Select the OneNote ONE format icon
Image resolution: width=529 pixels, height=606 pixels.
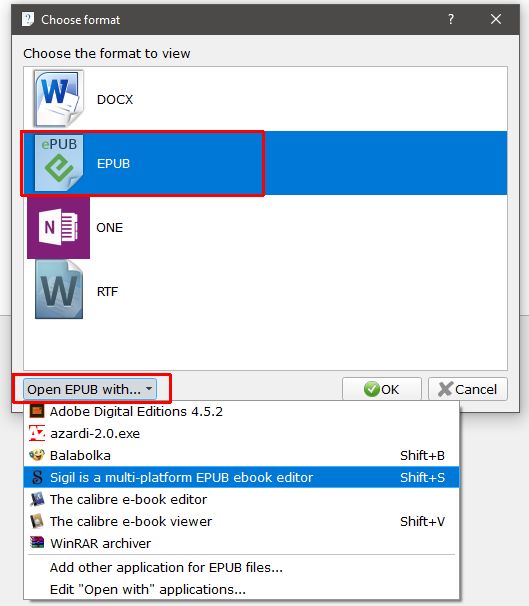pos(58,228)
